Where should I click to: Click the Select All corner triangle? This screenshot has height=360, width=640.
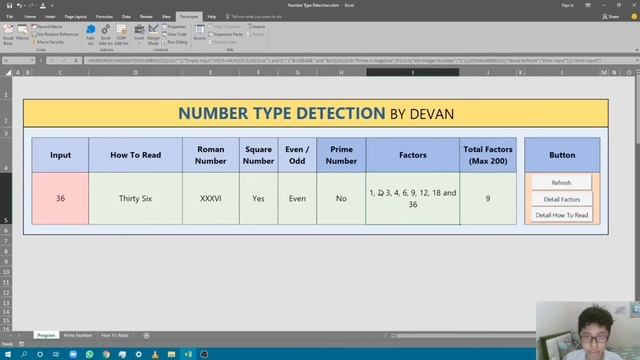8,73
